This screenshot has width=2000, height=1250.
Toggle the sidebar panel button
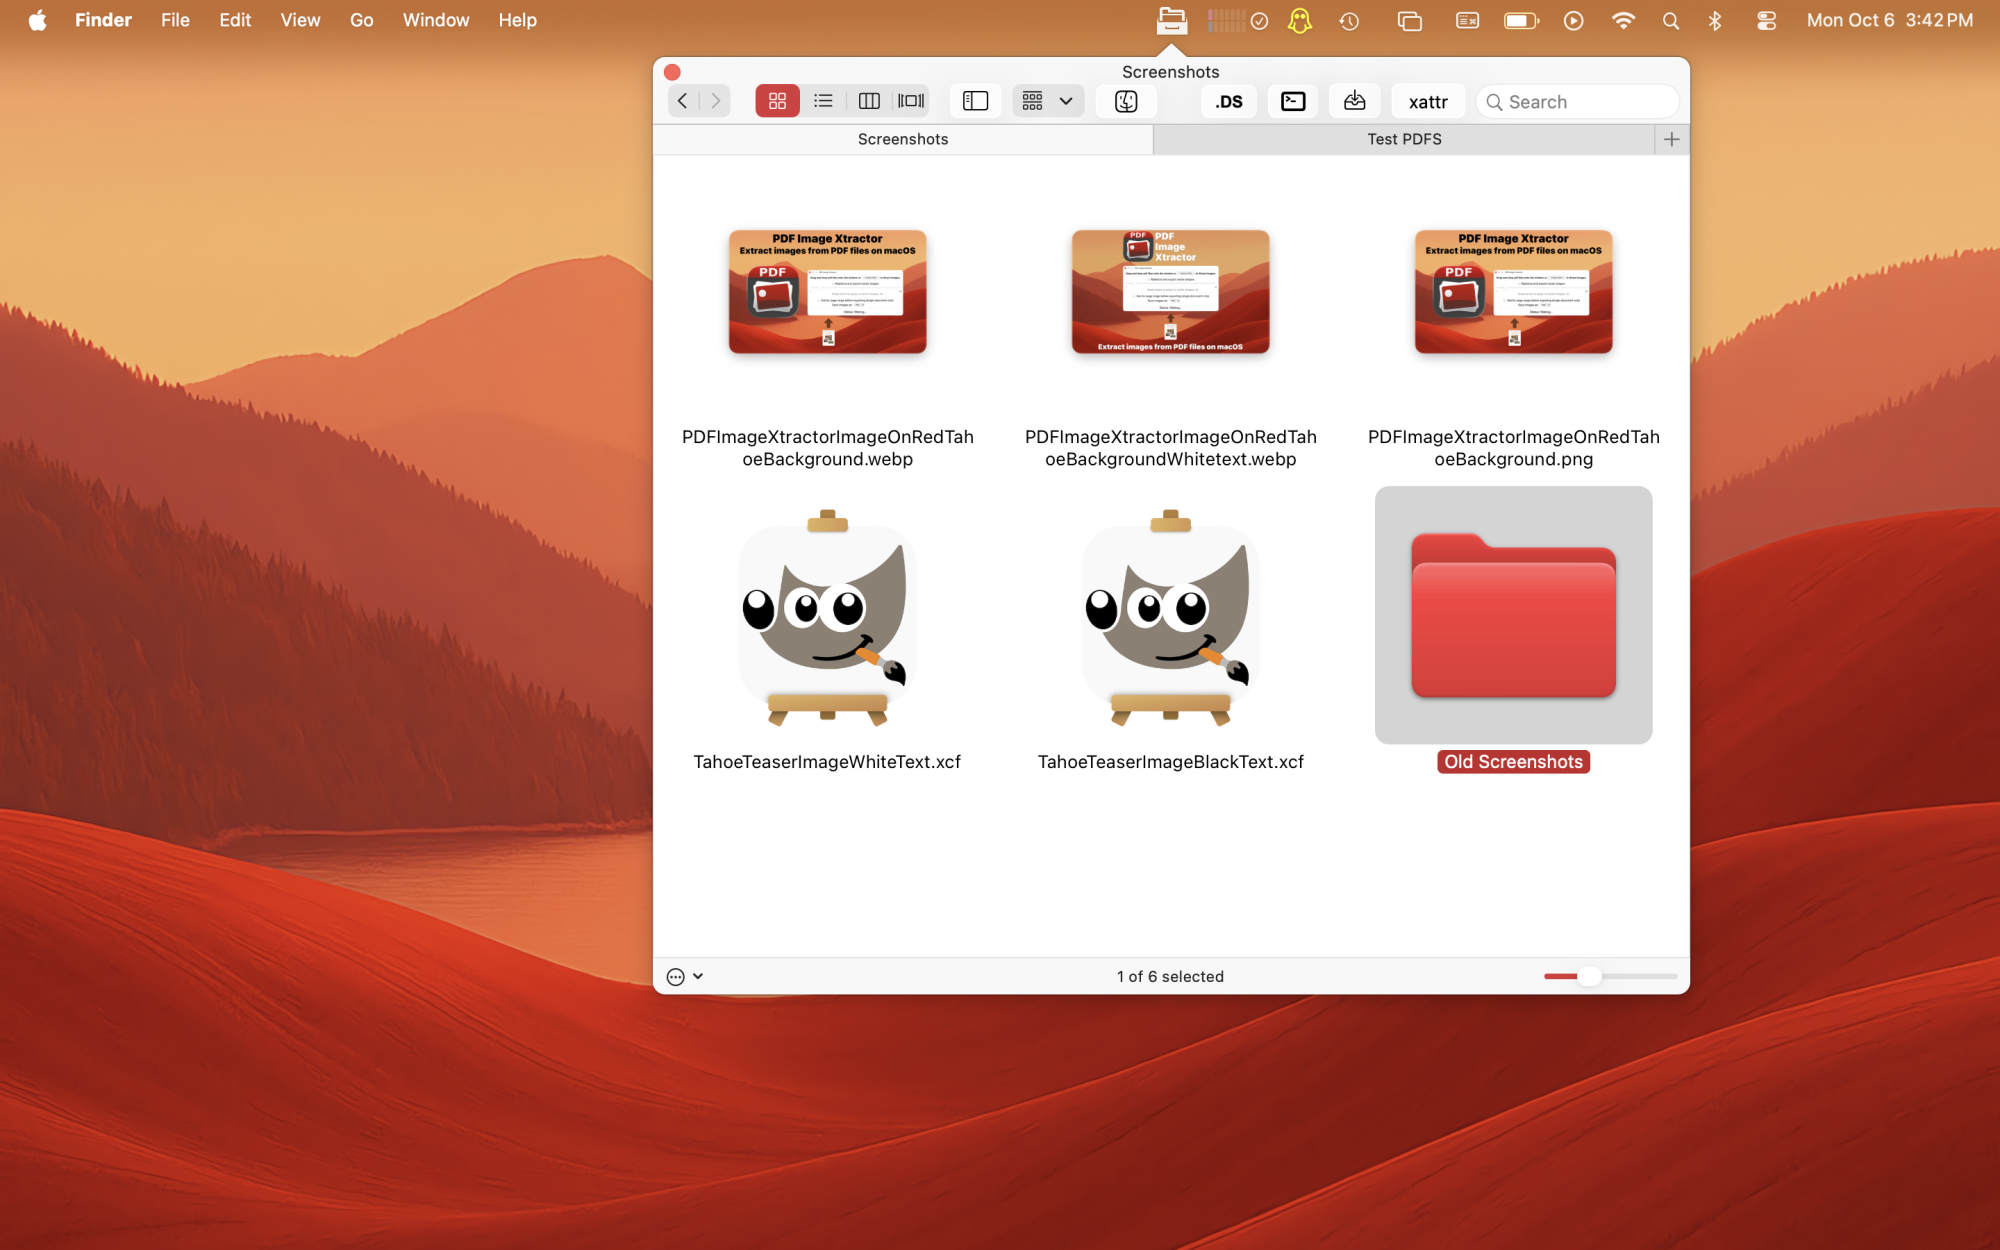975,101
